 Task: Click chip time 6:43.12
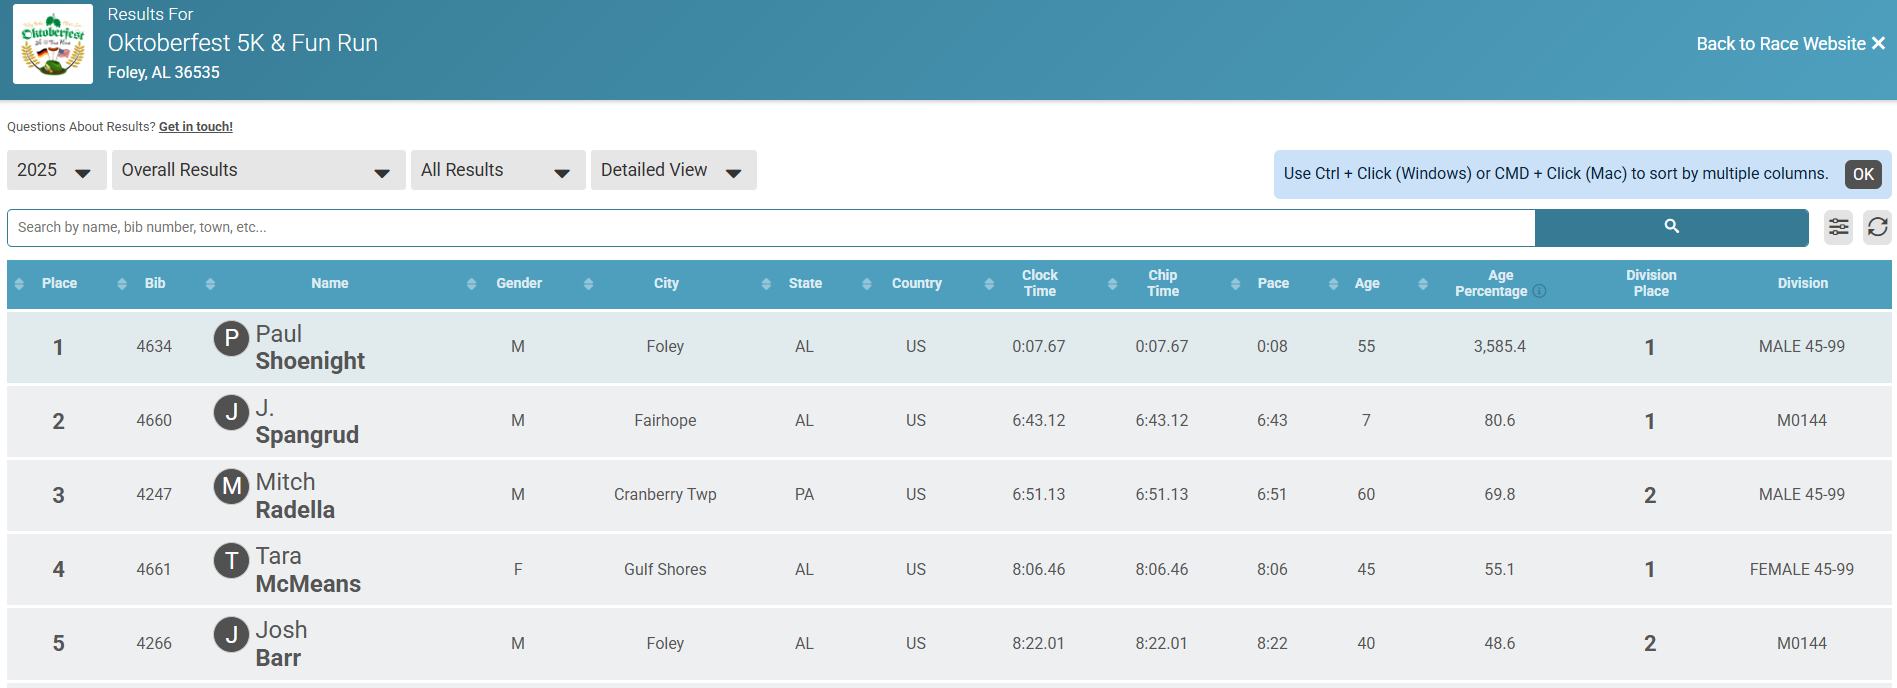click(x=1162, y=420)
